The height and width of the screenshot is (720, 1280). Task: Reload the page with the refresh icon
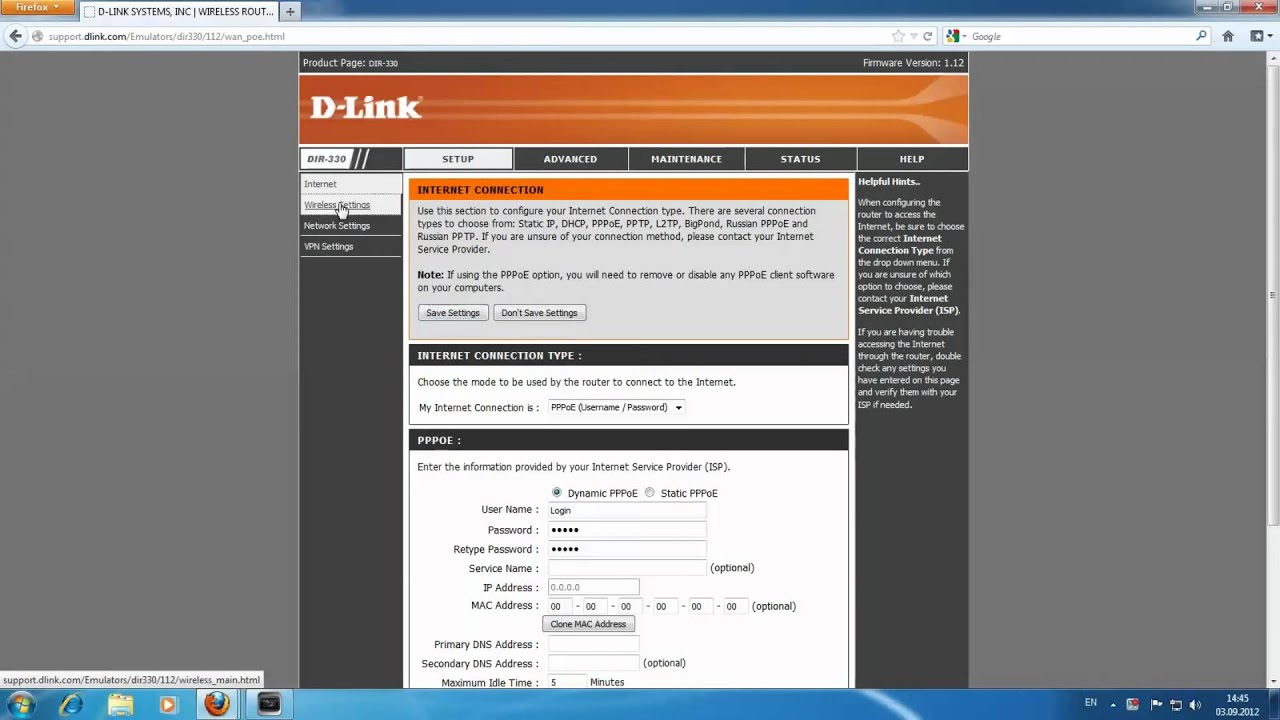(928, 36)
